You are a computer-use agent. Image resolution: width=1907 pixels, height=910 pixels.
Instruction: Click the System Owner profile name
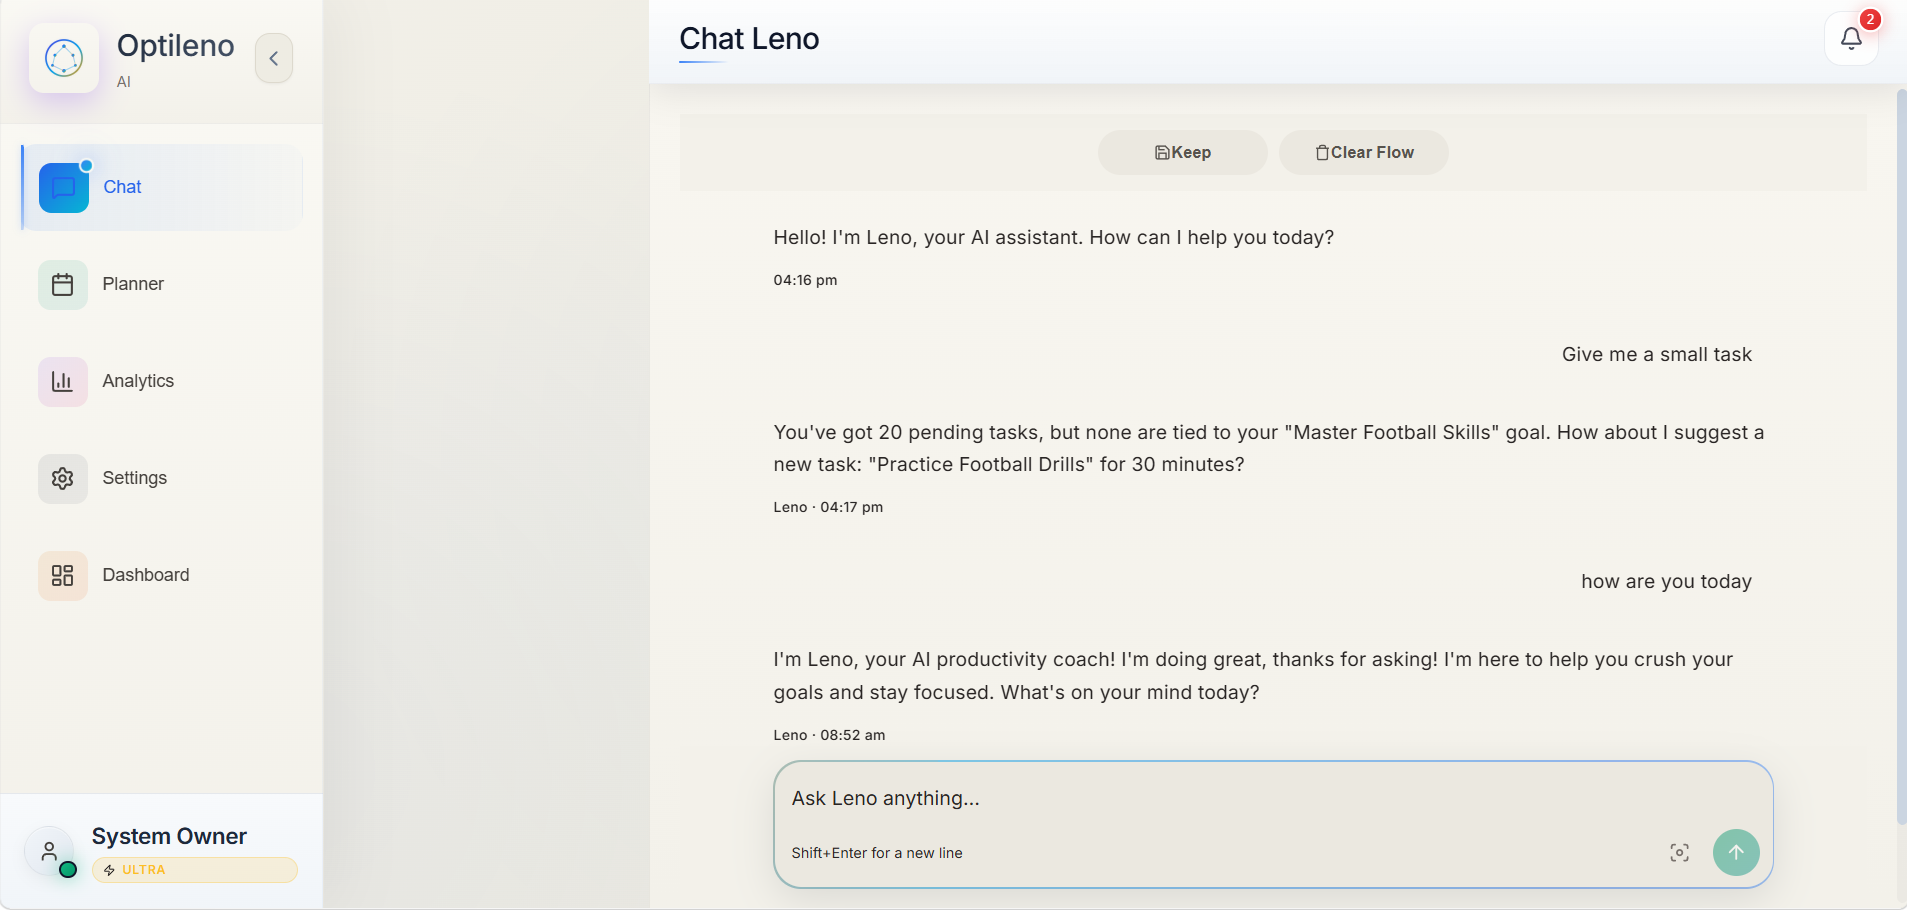[169, 836]
